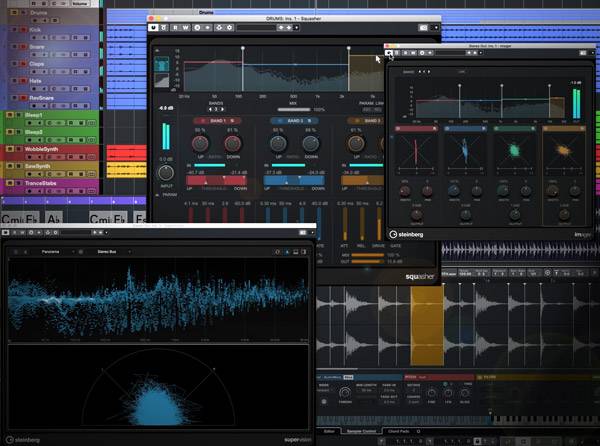Click the Squasher preset name field

[256, 28]
